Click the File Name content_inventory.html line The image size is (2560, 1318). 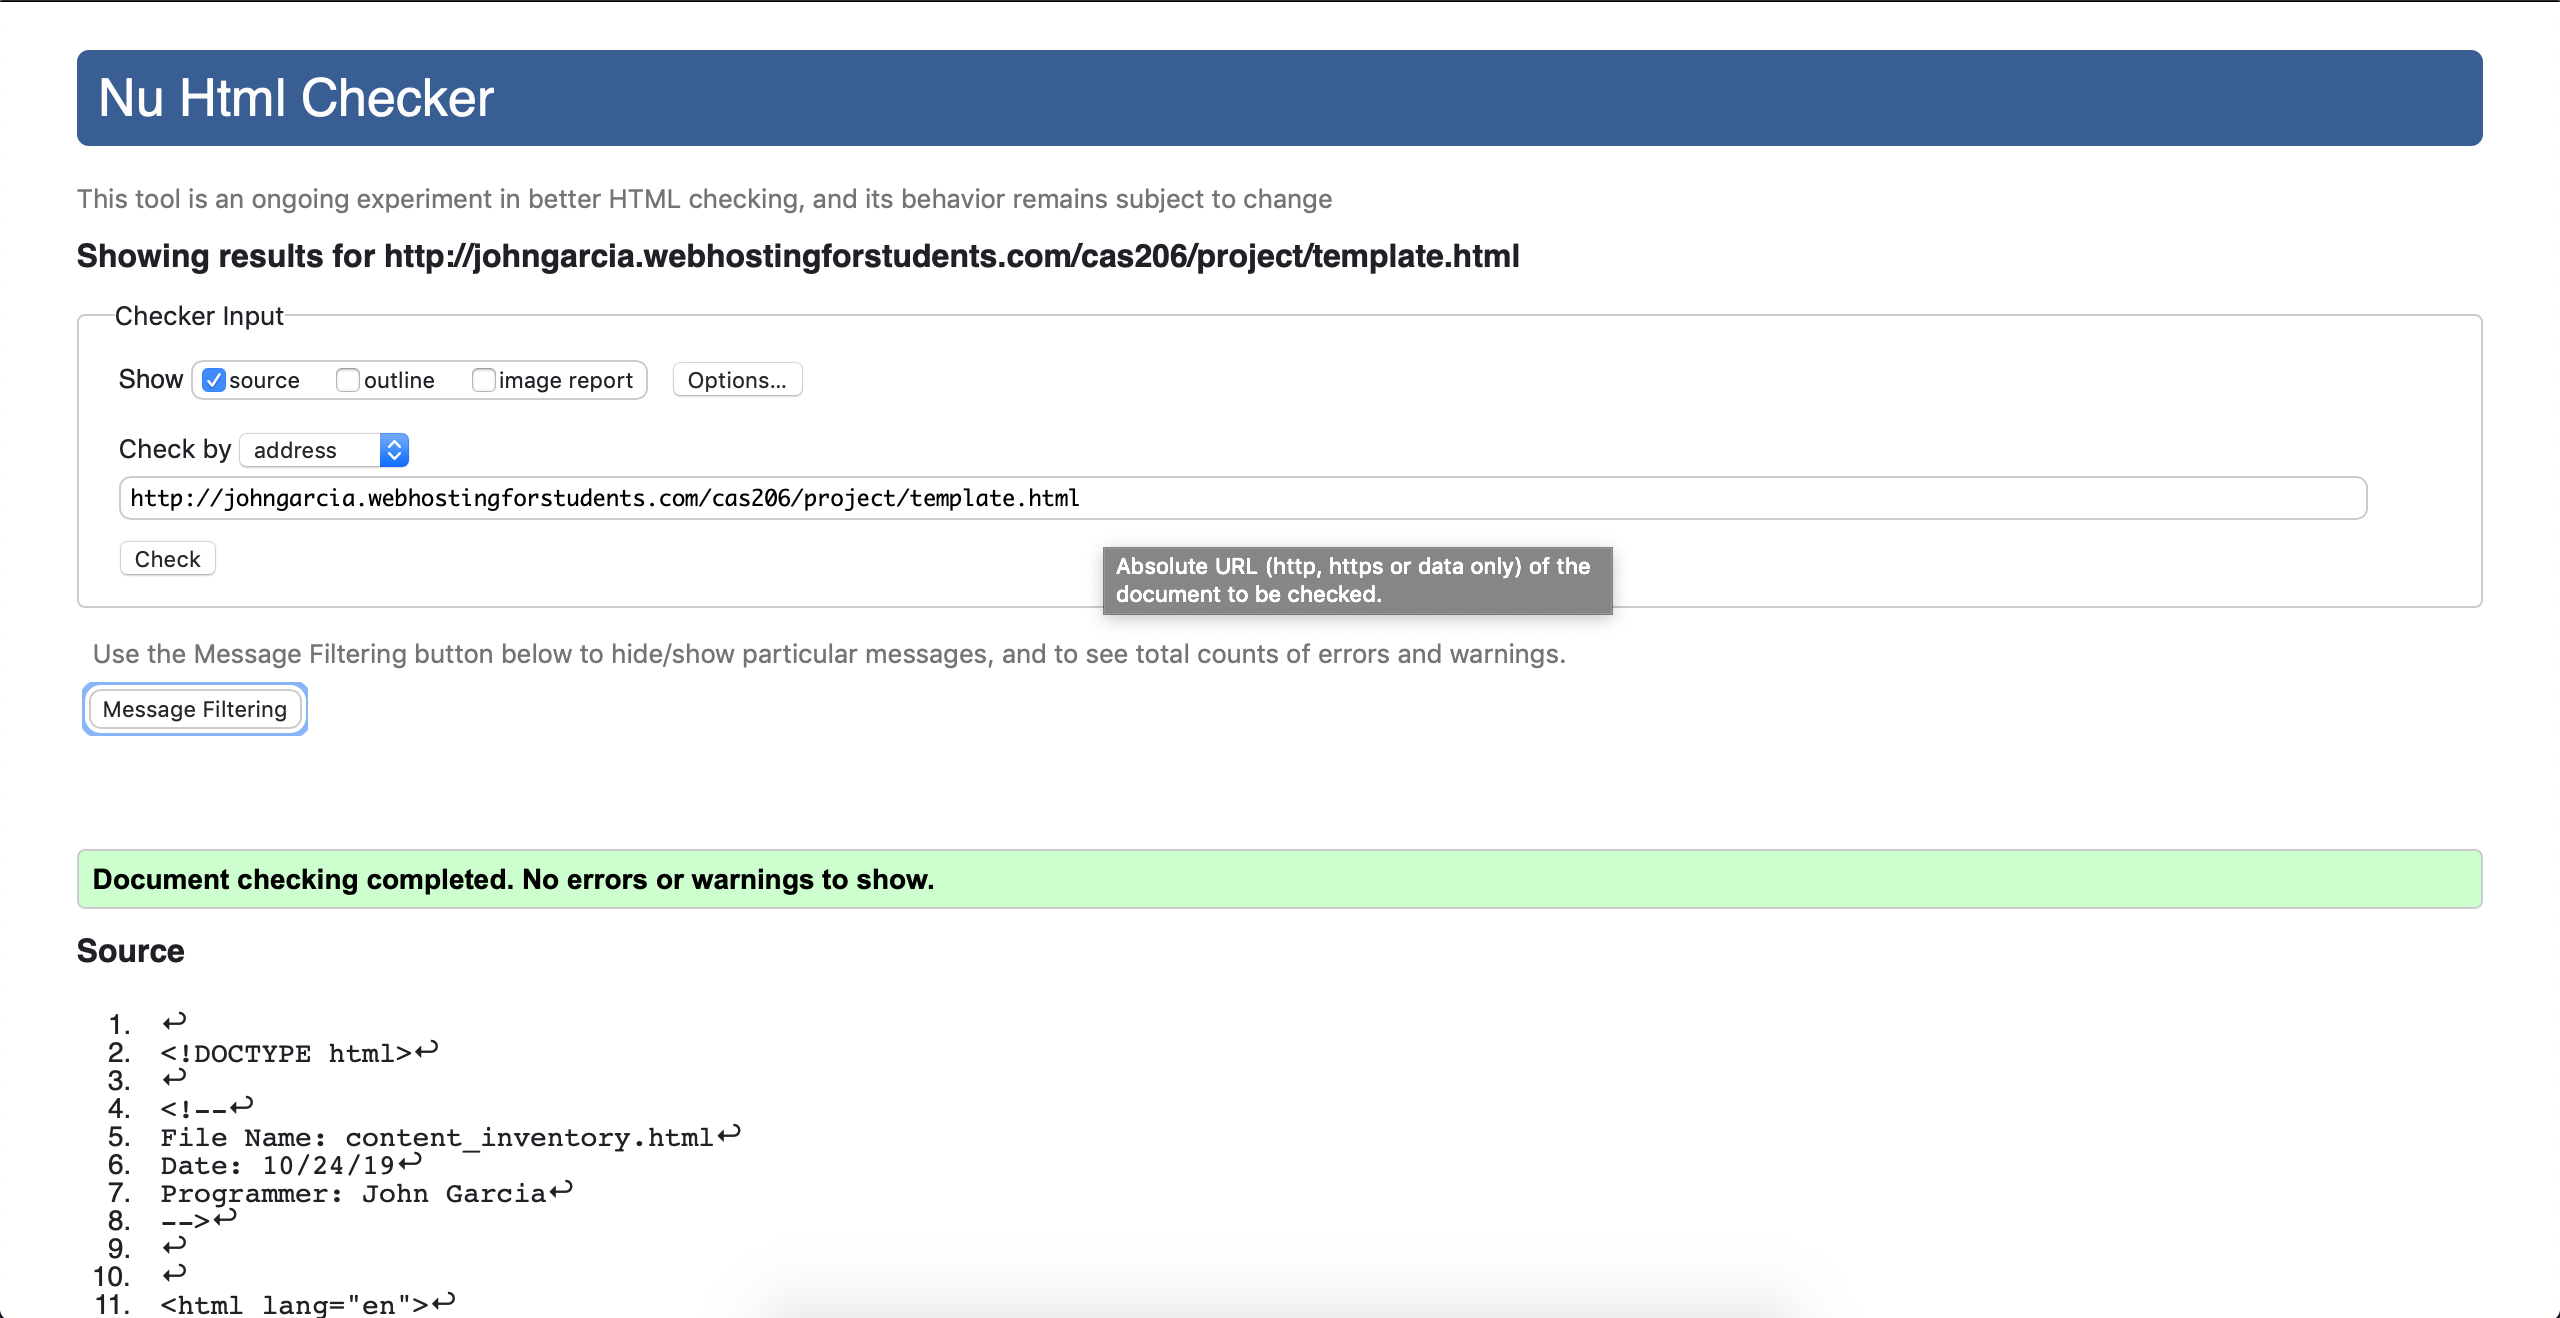[x=436, y=1137]
